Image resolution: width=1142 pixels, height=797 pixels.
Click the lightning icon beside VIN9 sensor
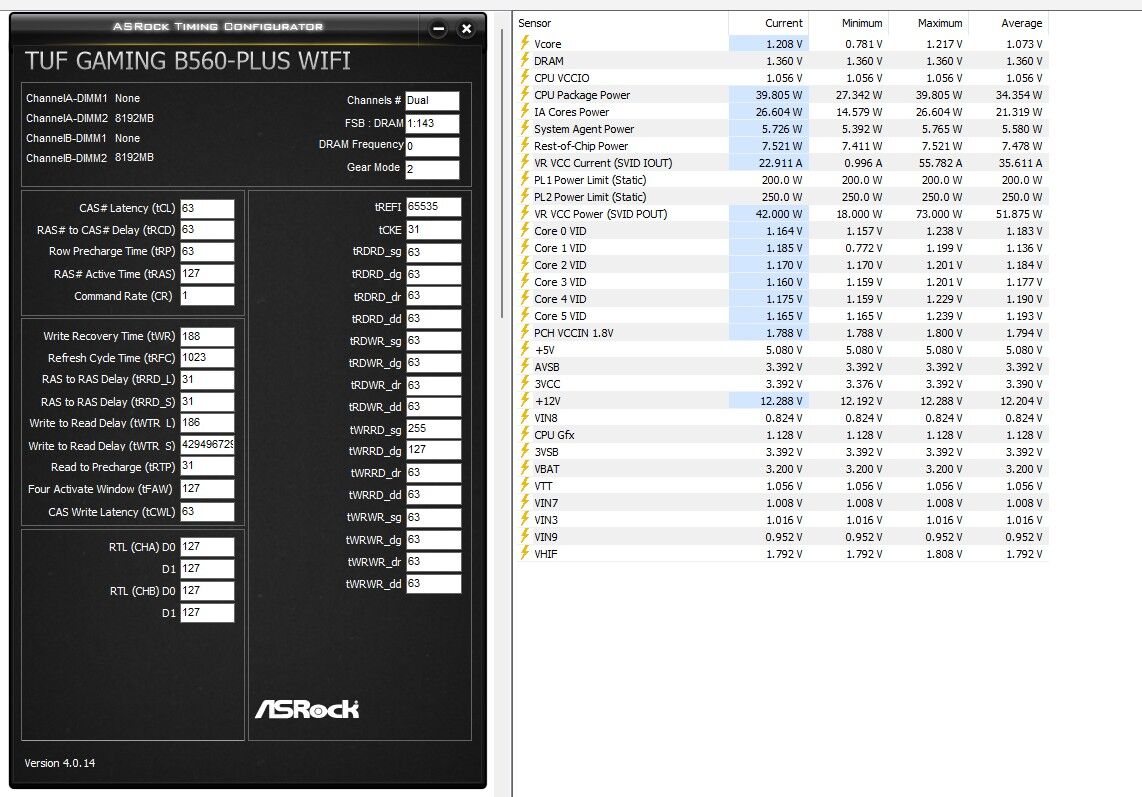point(524,536)
